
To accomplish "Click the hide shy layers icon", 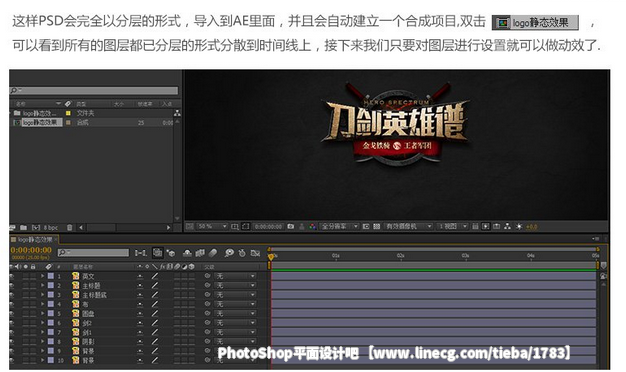I will 187,253.
